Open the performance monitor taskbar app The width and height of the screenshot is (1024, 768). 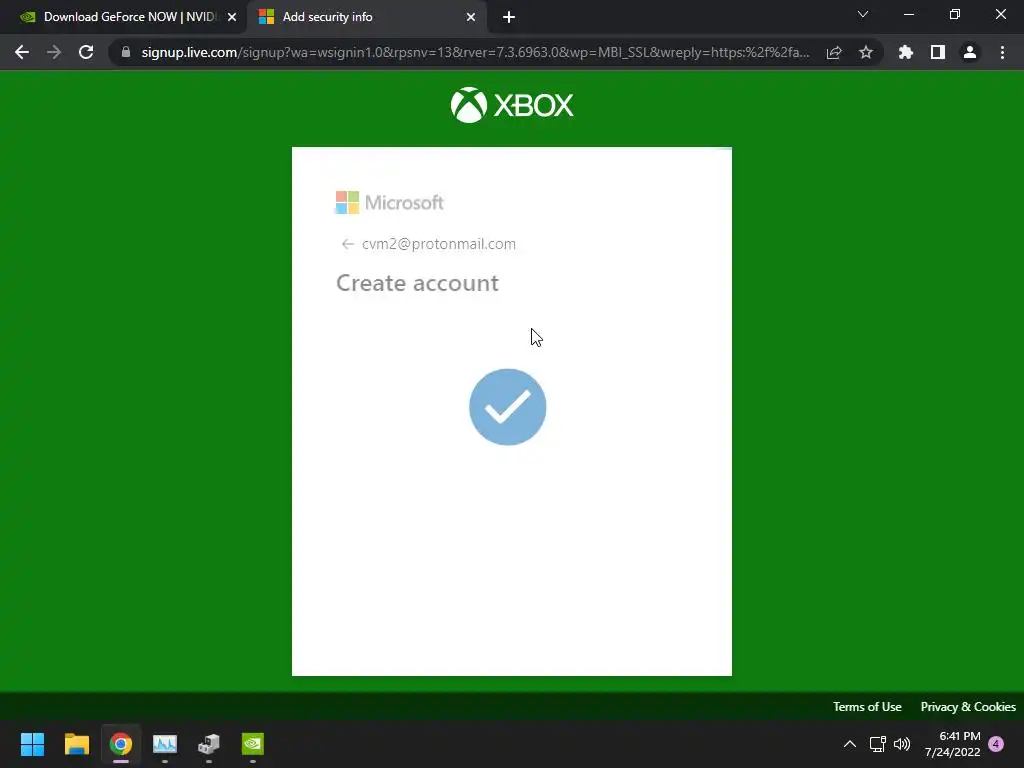tap(165, 744)
